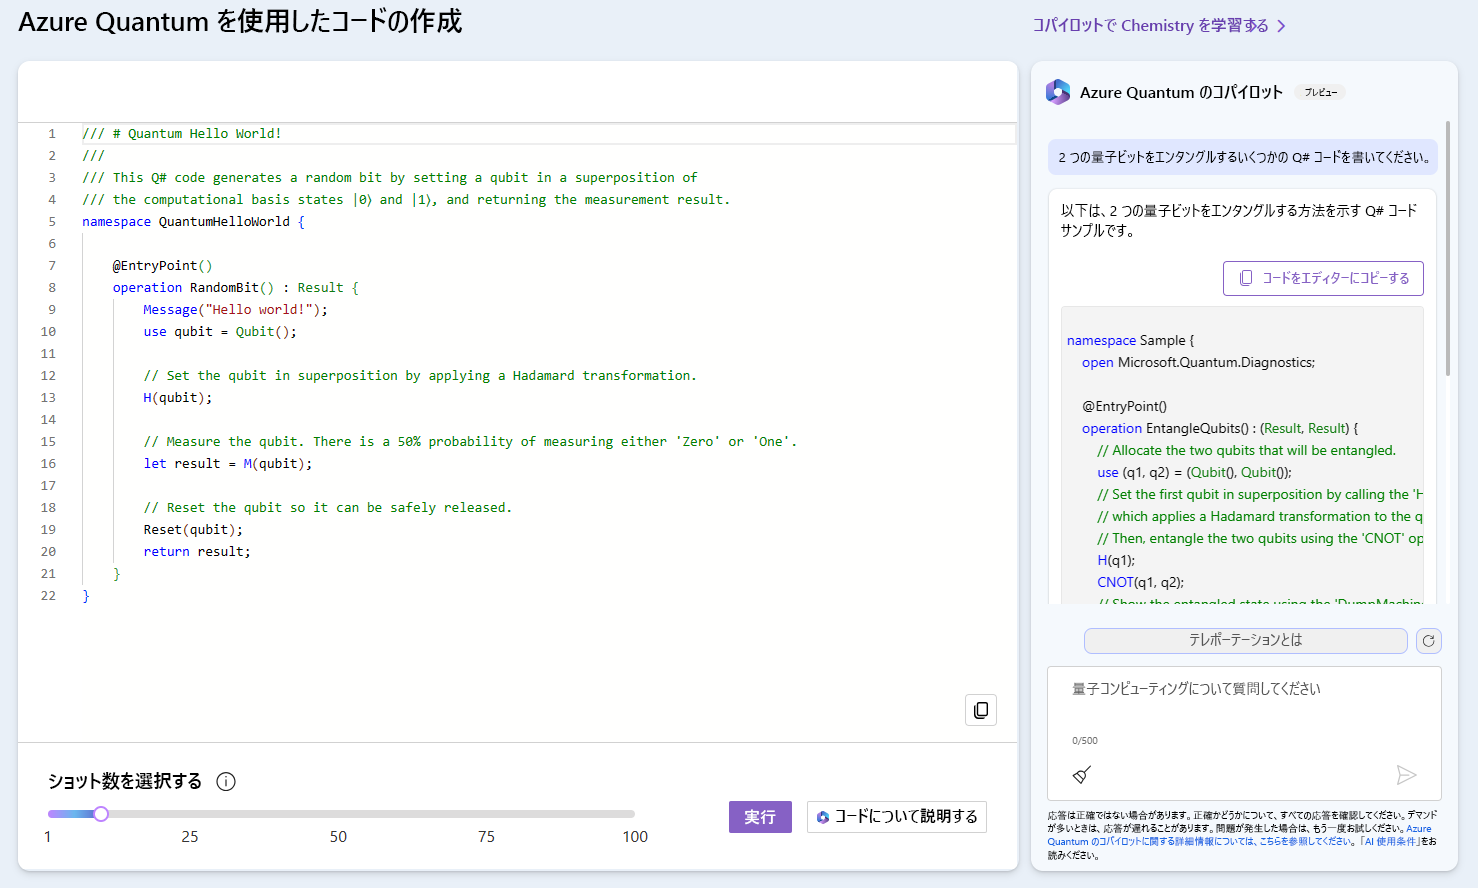
Task: Click 'return result;' code line
Action: (x=196, y=552)
